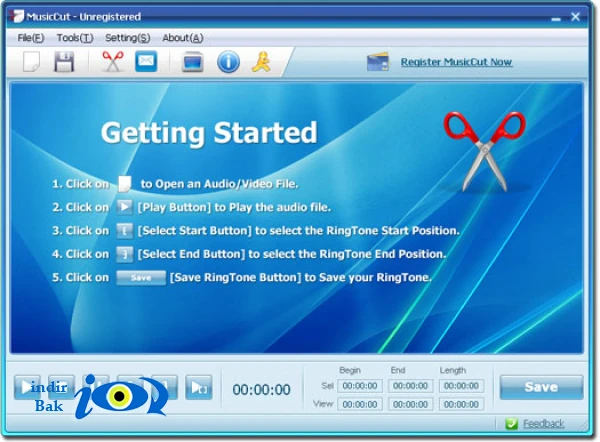600x442 pixels.
Task: Open the File(F) menu
Action: [x=31, y=38]
